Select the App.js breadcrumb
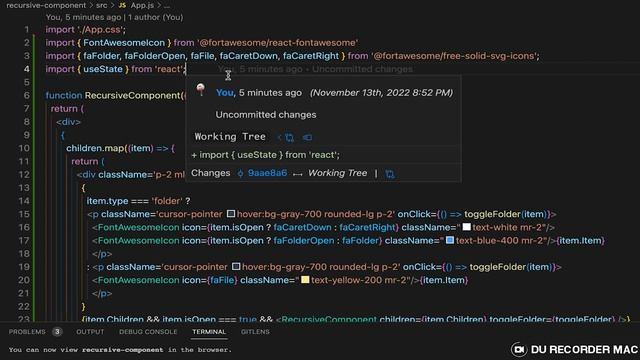 [142, 6]
